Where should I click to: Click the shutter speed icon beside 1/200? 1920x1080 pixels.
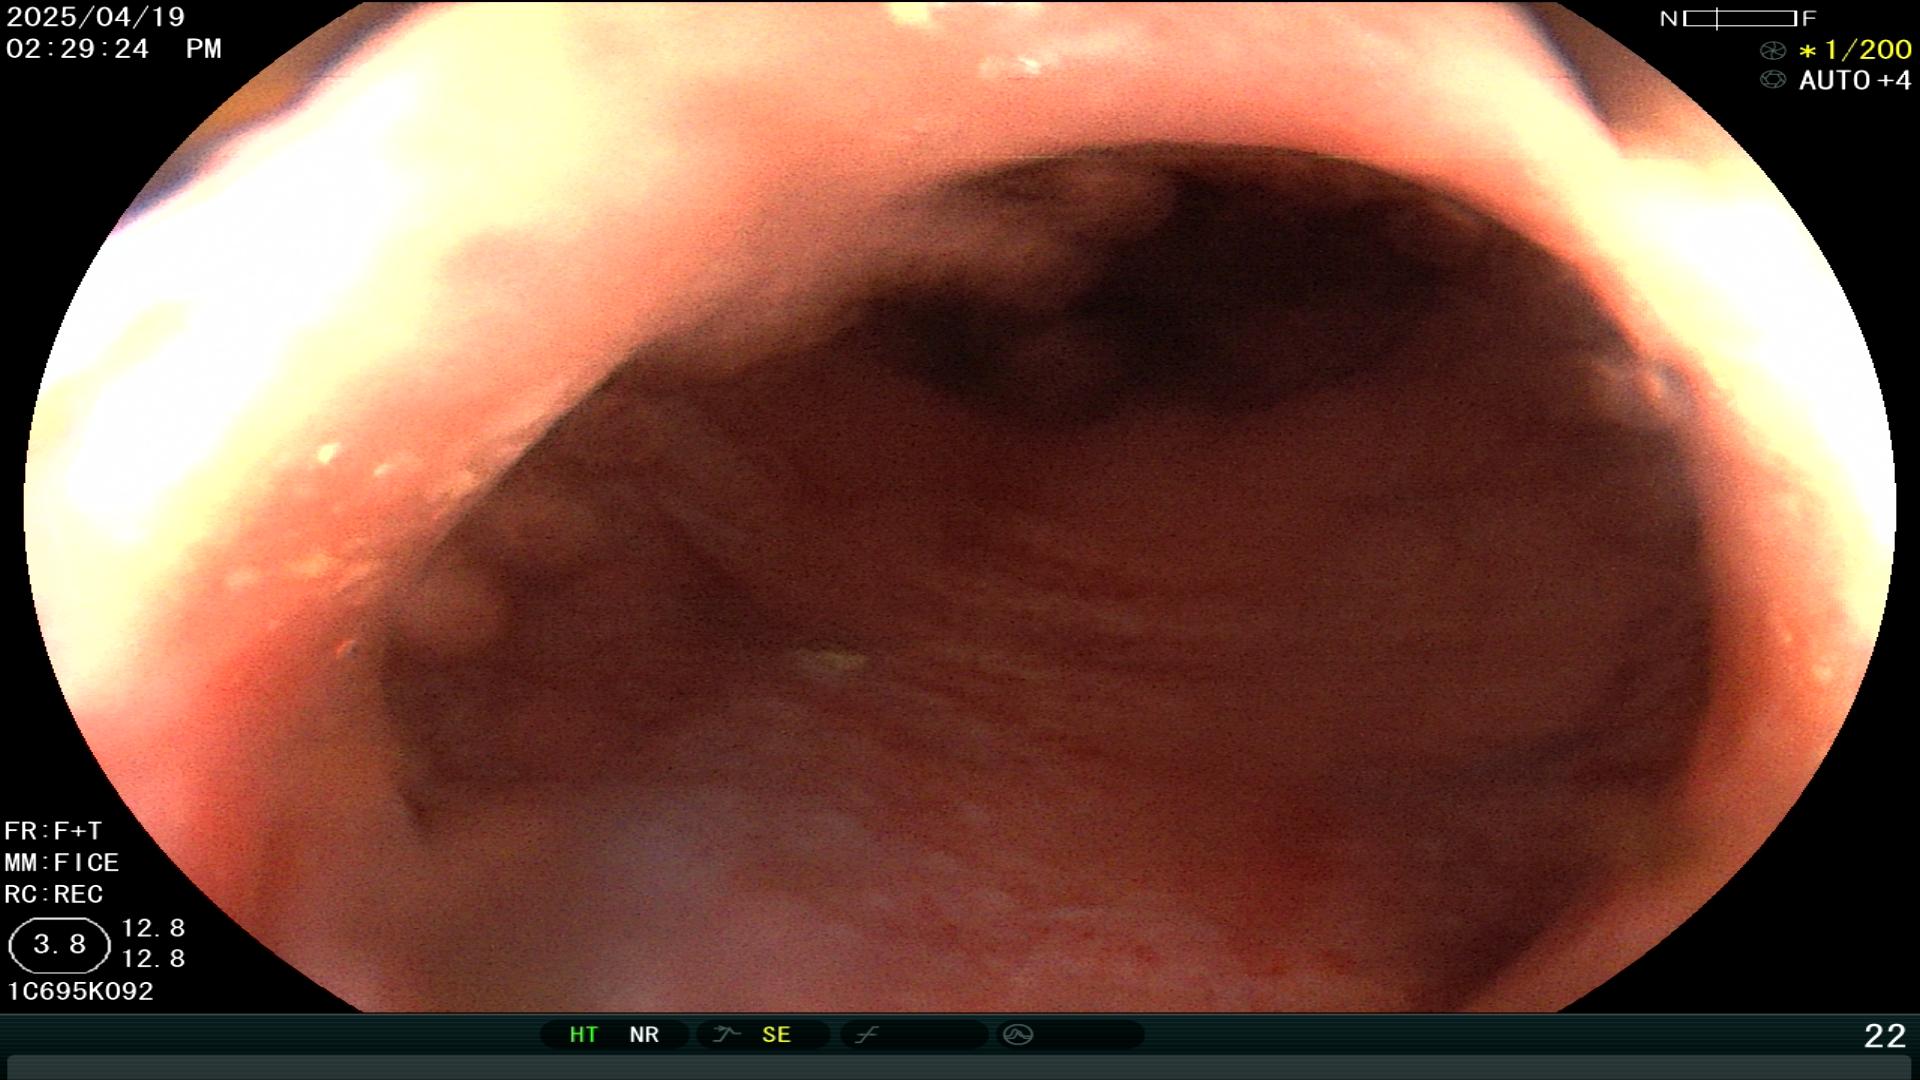1773,50
